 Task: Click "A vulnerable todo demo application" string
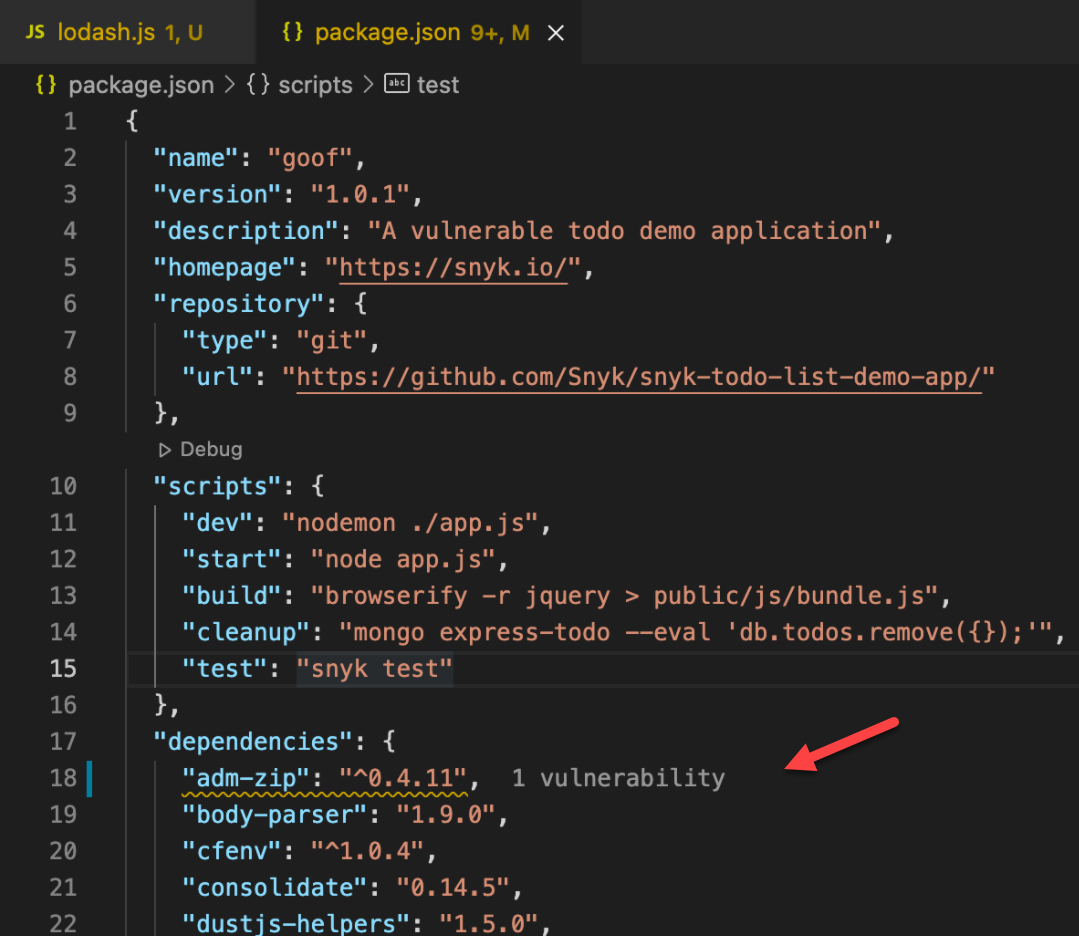click(x=625, y=231)
